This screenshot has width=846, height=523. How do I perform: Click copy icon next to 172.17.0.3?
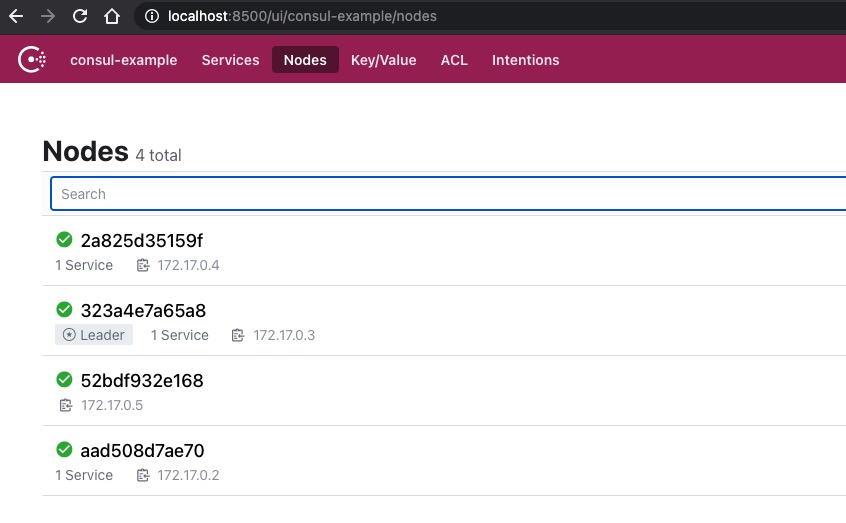(x=238, y=335)
